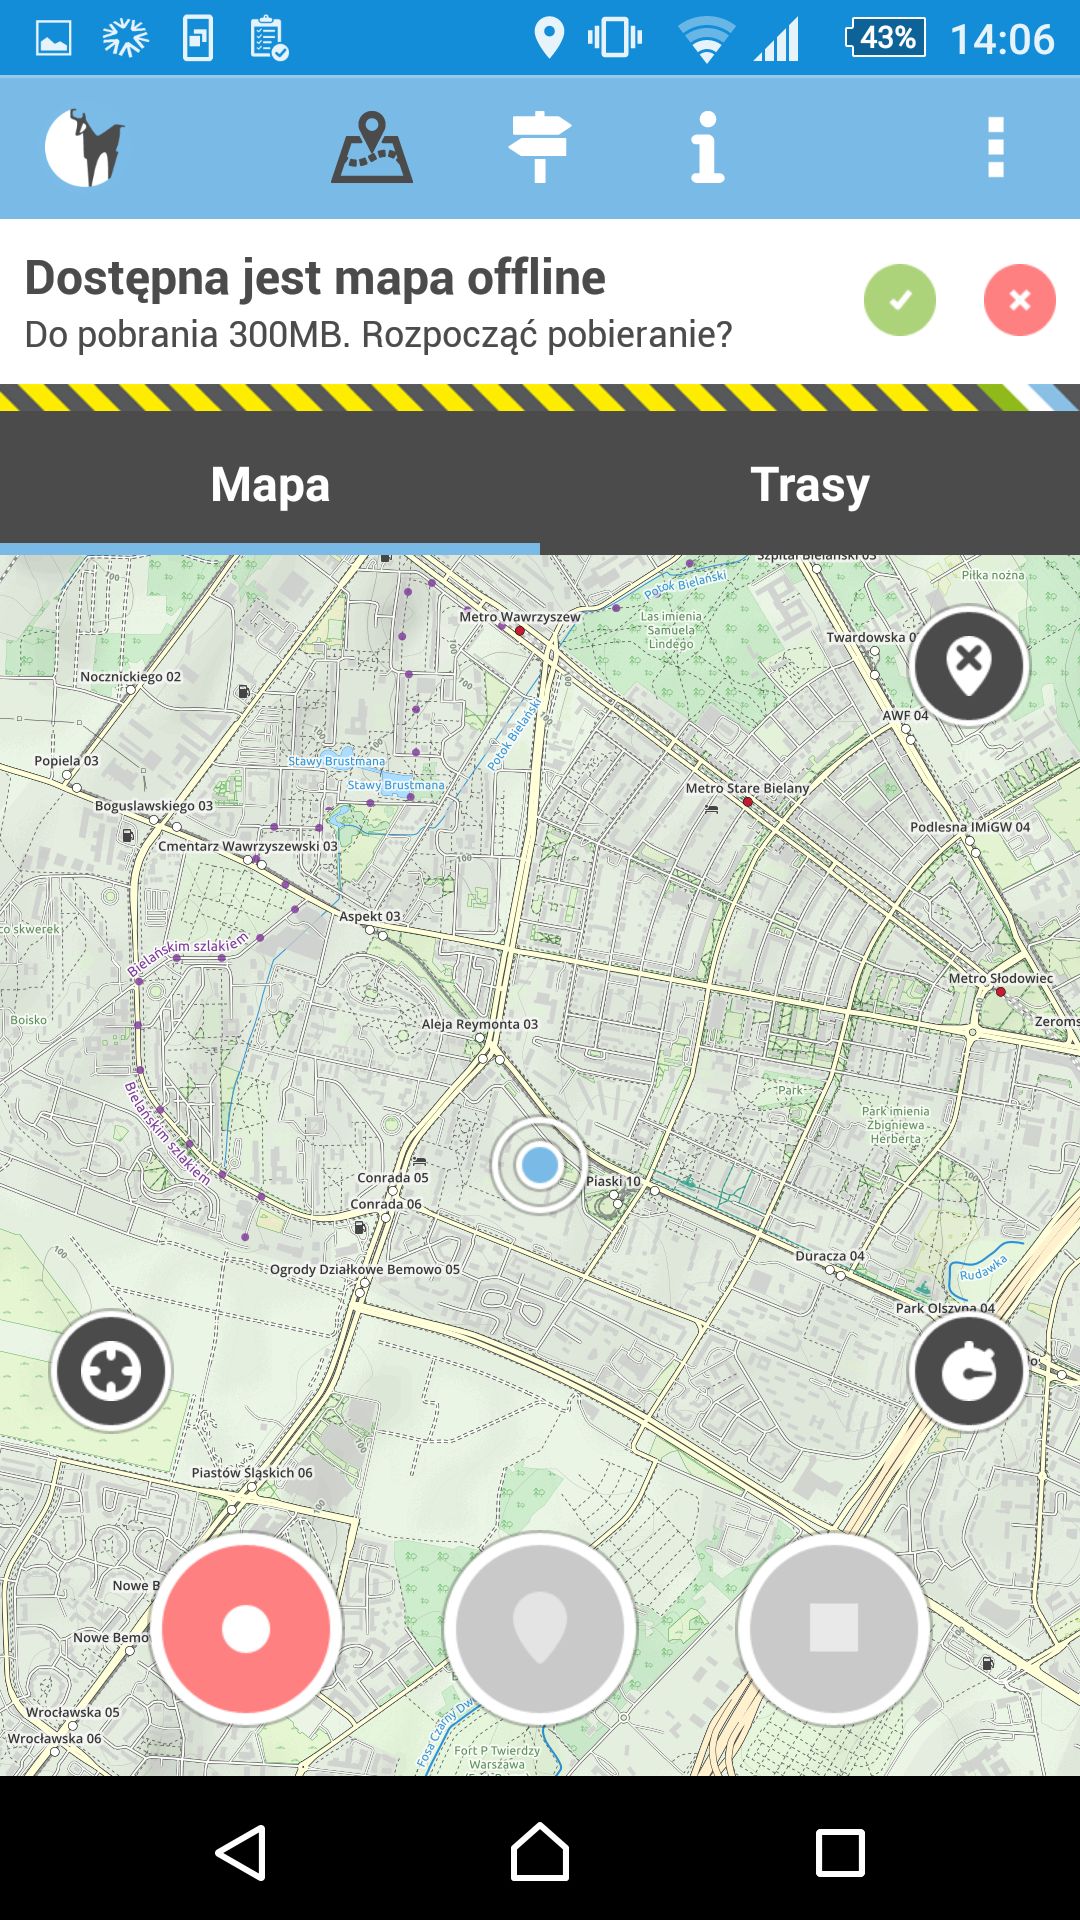Click the remove pin marker button

point(969,665)
